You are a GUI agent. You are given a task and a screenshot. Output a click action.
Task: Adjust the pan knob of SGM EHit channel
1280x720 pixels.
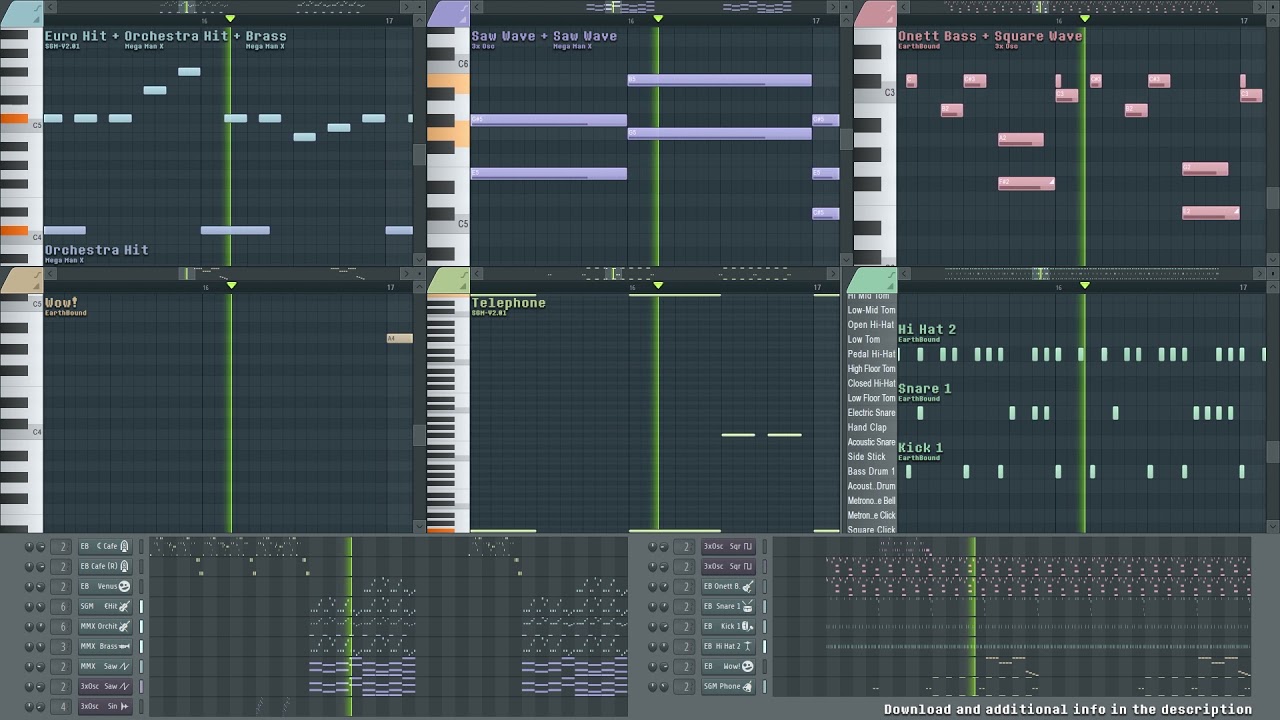(28, 606)
